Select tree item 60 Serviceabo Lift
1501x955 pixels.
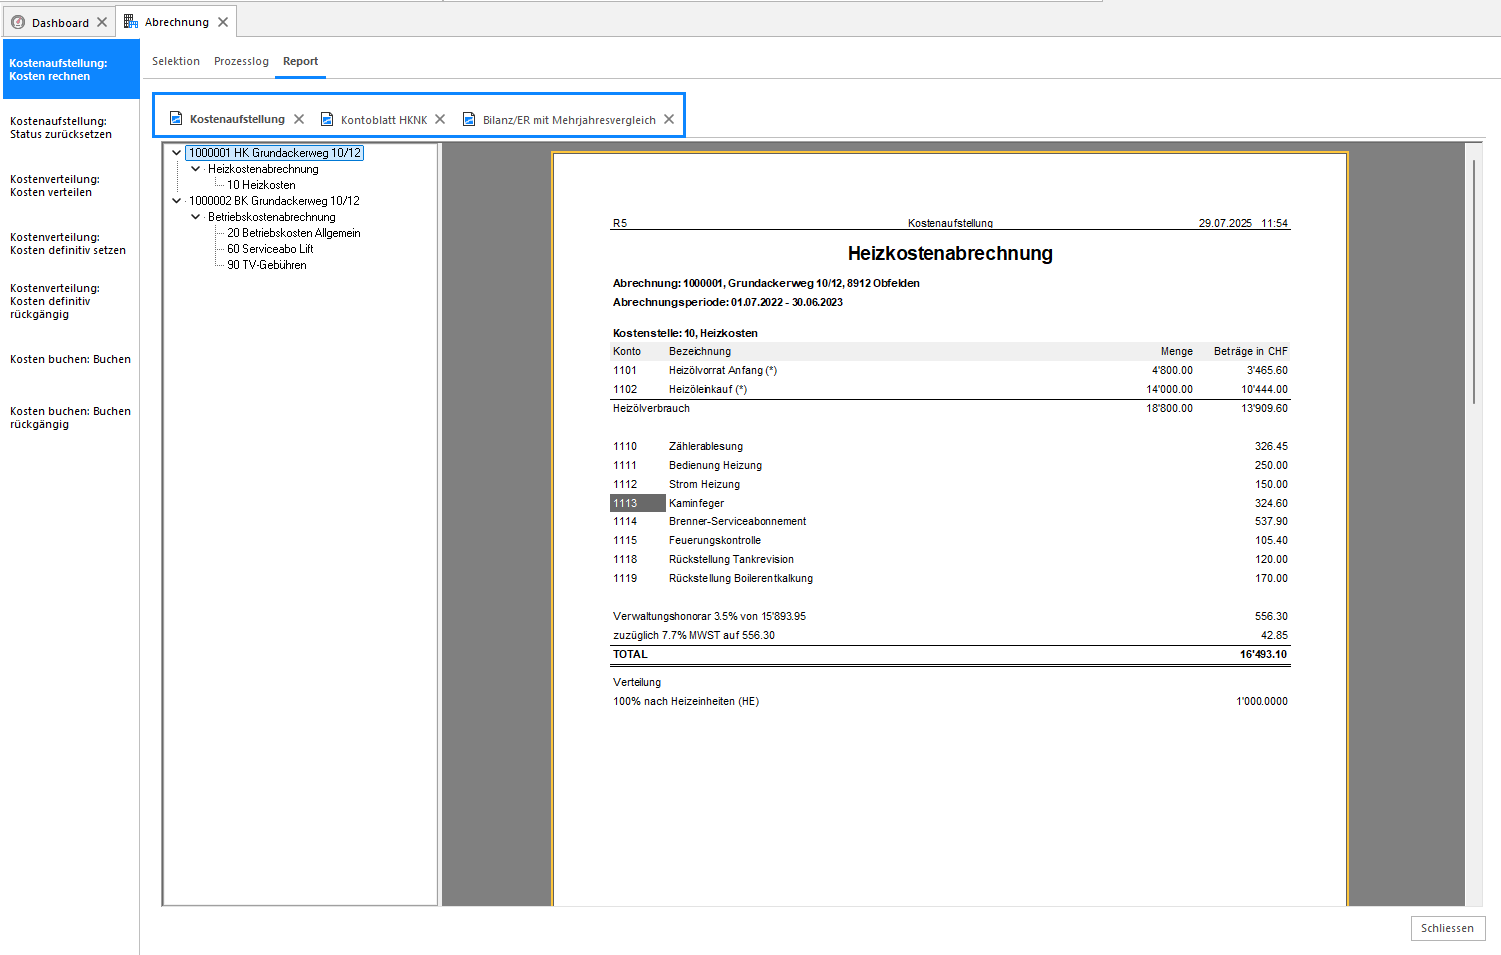(x=270, y=249)
